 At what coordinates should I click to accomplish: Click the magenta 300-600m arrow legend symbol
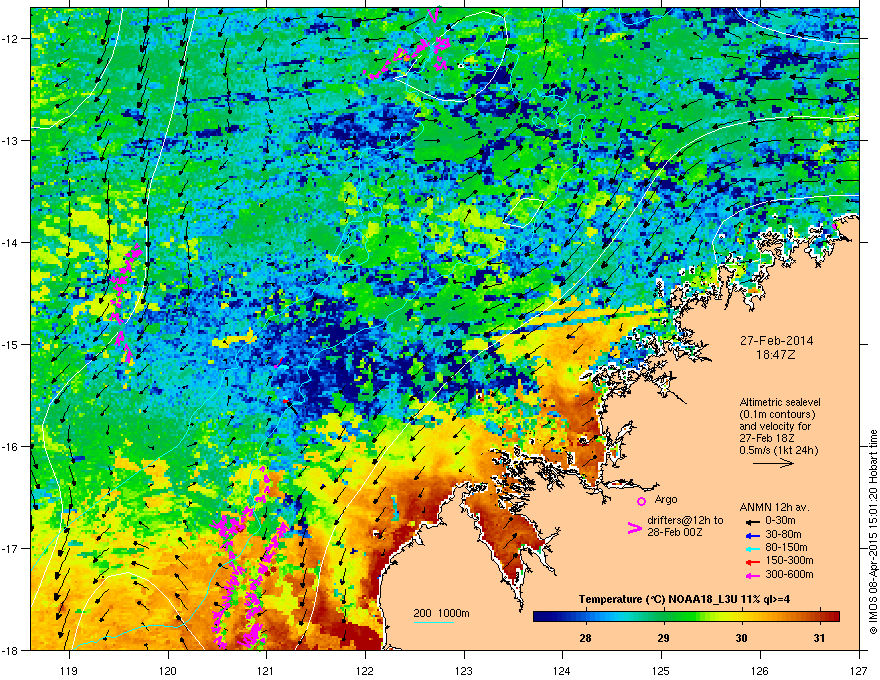752,575
